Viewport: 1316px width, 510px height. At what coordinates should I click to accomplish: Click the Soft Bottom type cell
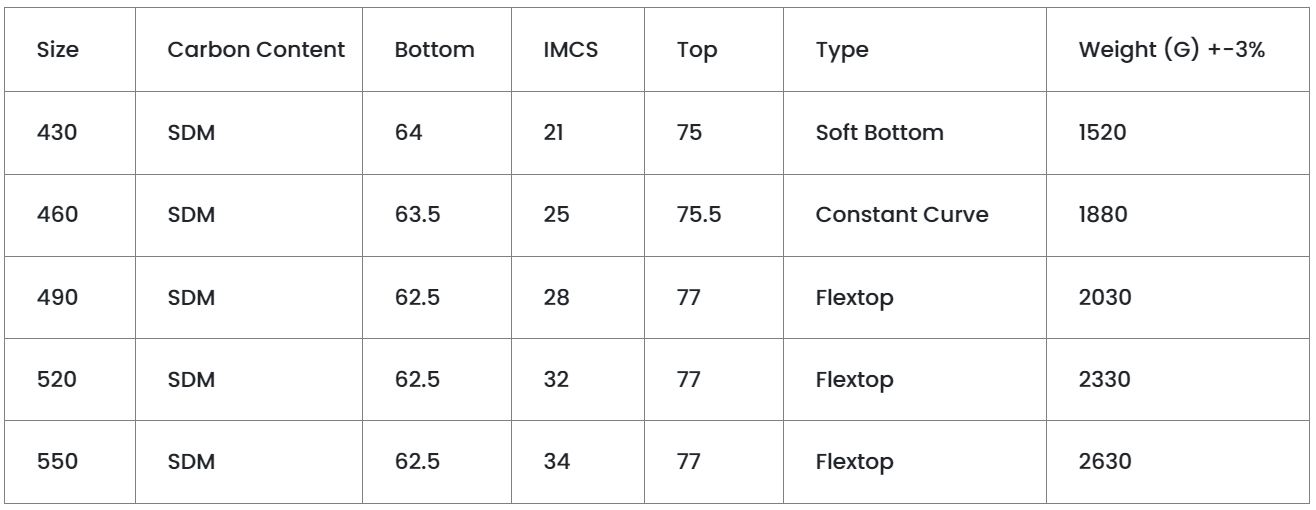click(x=879, y=133)
